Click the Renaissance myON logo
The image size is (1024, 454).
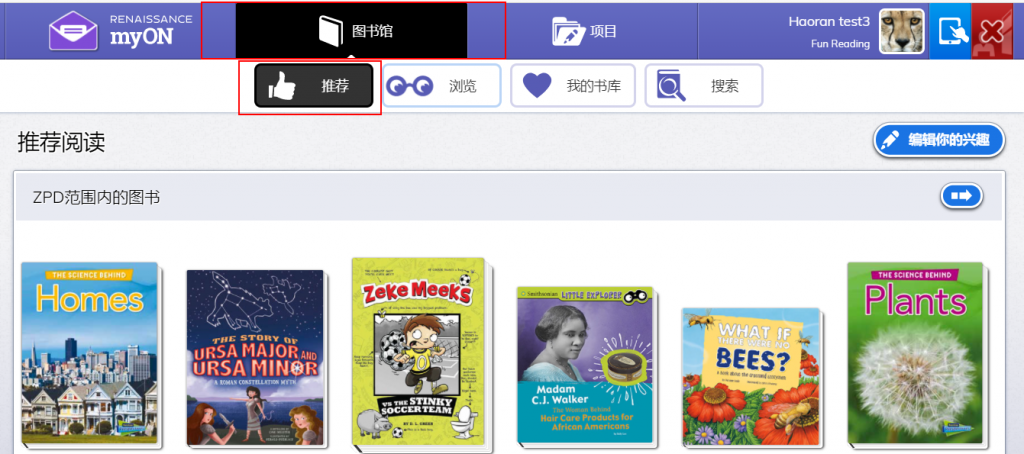pos(121,31)
